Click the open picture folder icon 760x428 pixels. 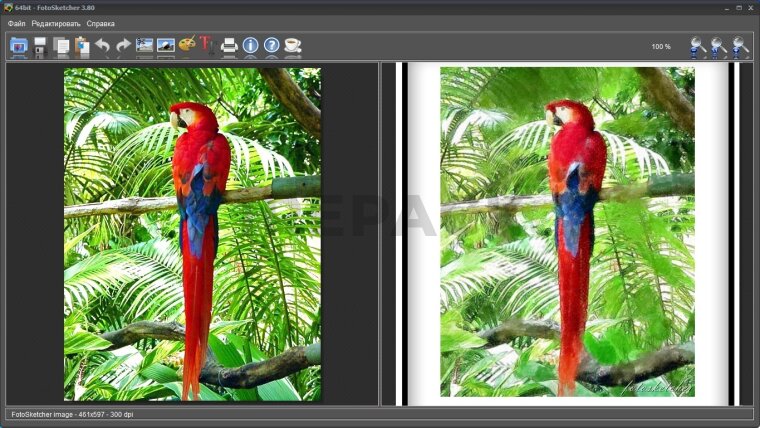pyautogui.click(x=19, y=45)
